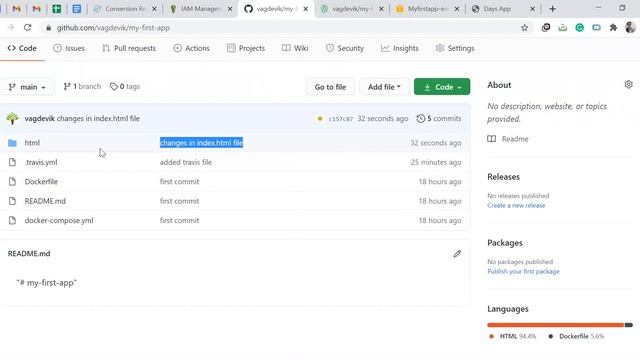Open the Add file dropdown

tap(384, 87)
